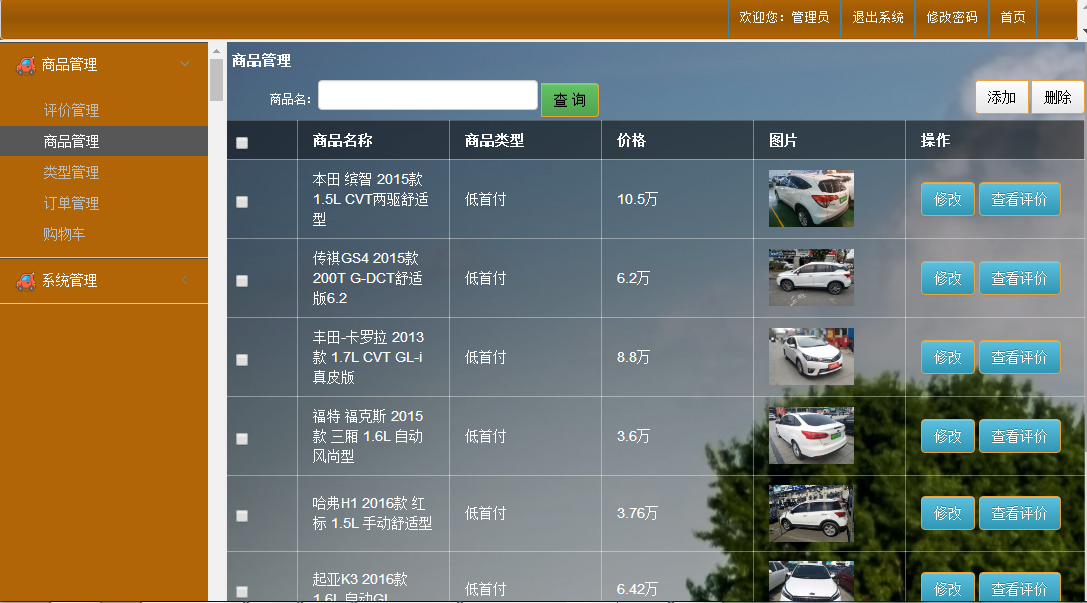Focus the 商品名 search input field
Image resolution: width=1087 pixels, height=603 pixels.
(x=428, y=96)
